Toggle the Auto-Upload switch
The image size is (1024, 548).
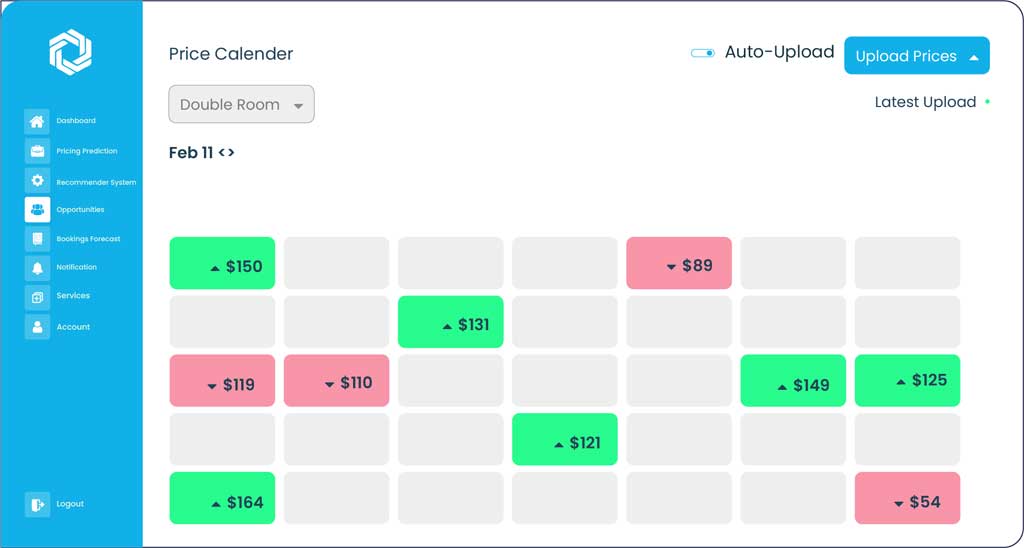[702, 53]
